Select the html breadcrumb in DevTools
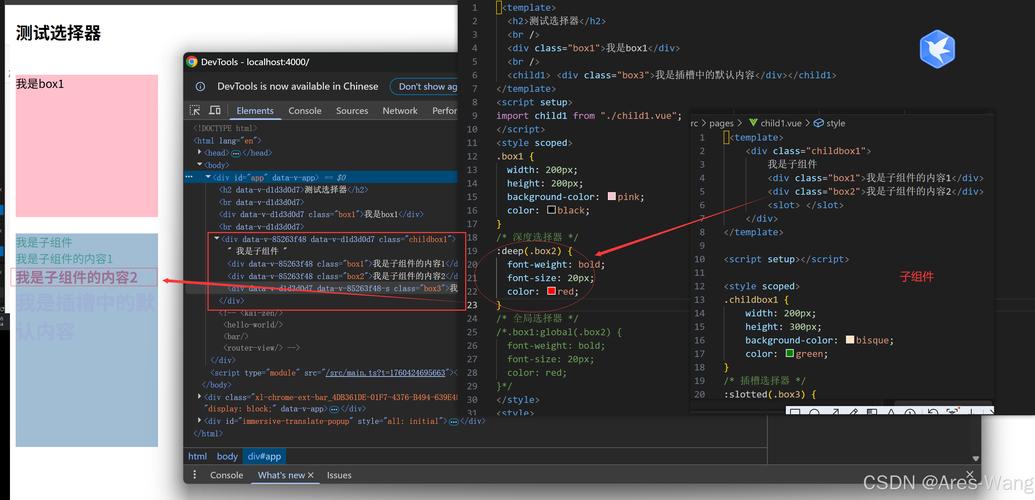The width and height of the screenshot is (1035, 500). click(197, 456)
